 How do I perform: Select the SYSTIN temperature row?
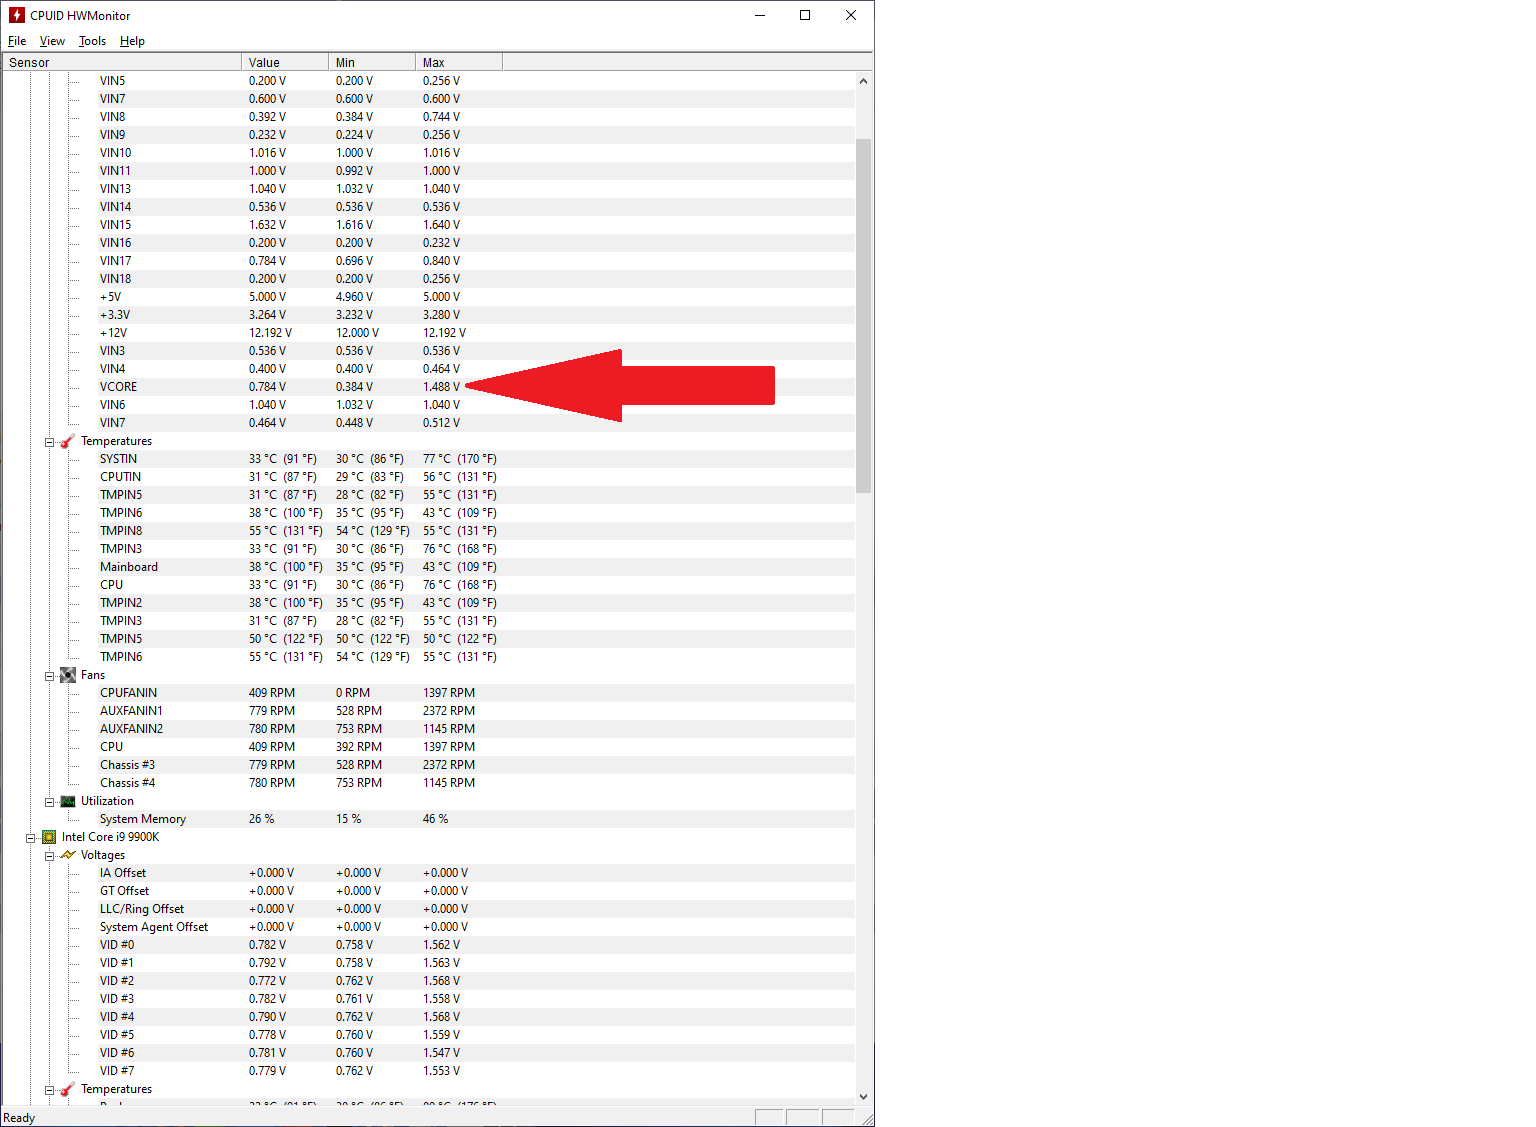pos(428,459)
